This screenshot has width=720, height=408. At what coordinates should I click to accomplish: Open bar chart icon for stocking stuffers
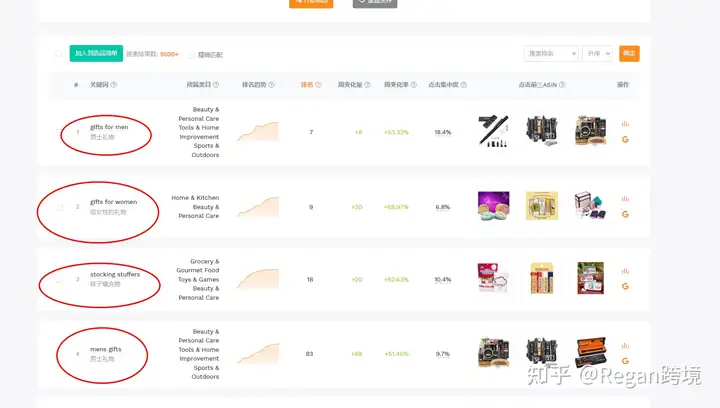pos(625,271)
